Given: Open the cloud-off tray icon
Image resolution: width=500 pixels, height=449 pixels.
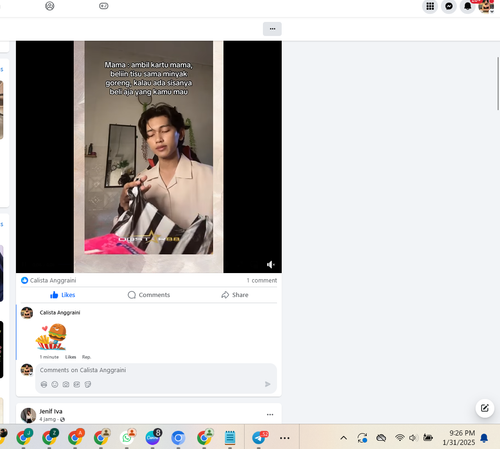Looking at the screenshot, I should tap(381, 438).
